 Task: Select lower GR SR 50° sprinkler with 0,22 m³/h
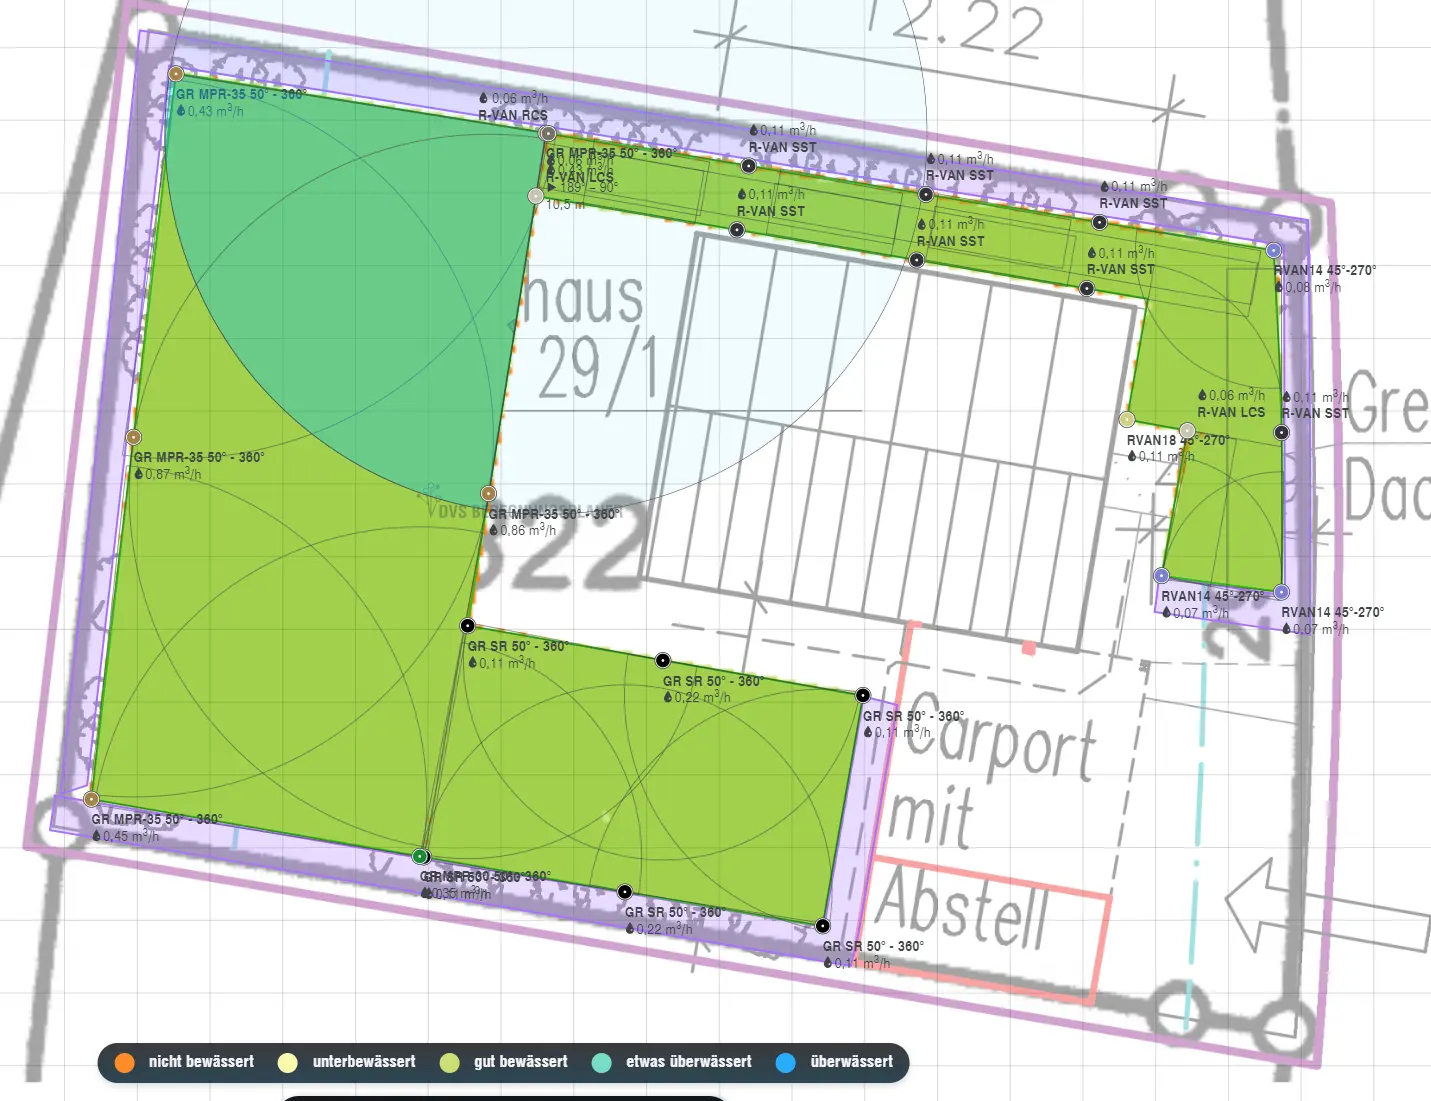624,892
